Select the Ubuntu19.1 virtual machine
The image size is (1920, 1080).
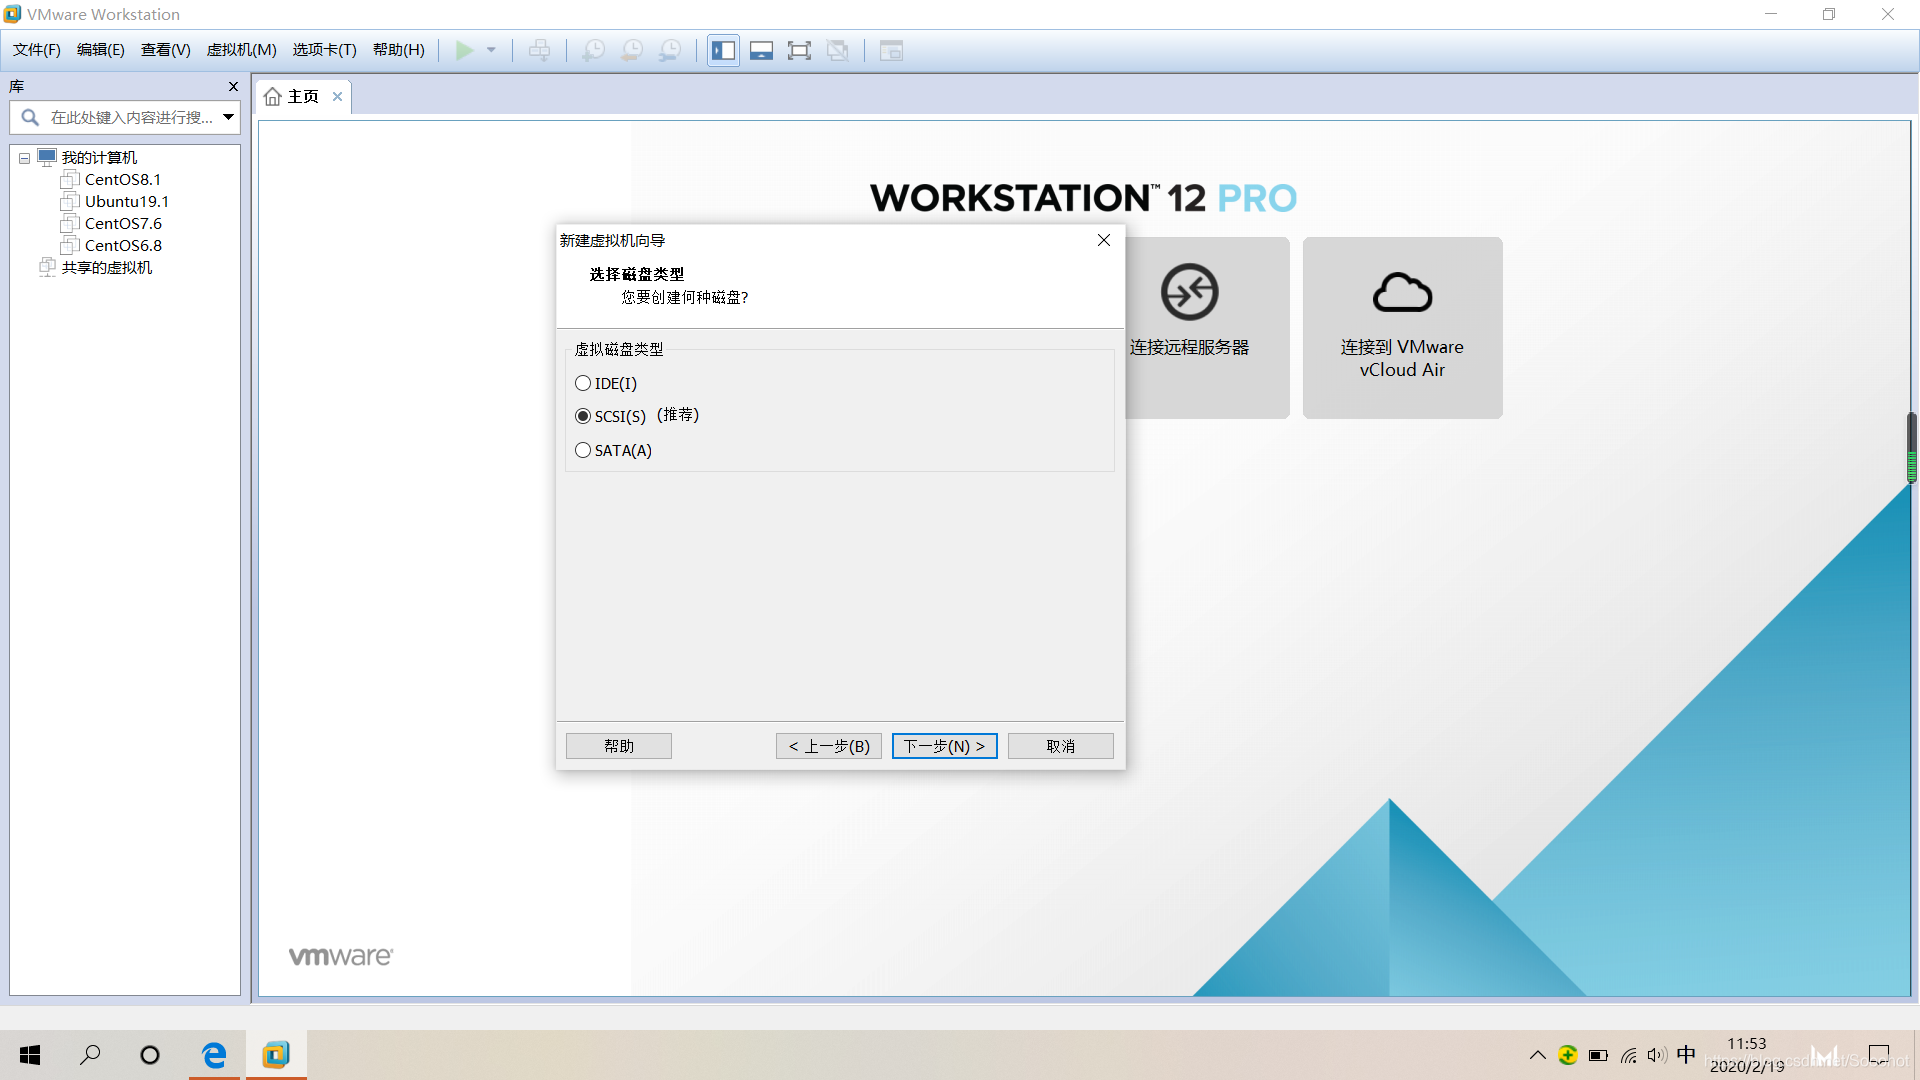126,202
